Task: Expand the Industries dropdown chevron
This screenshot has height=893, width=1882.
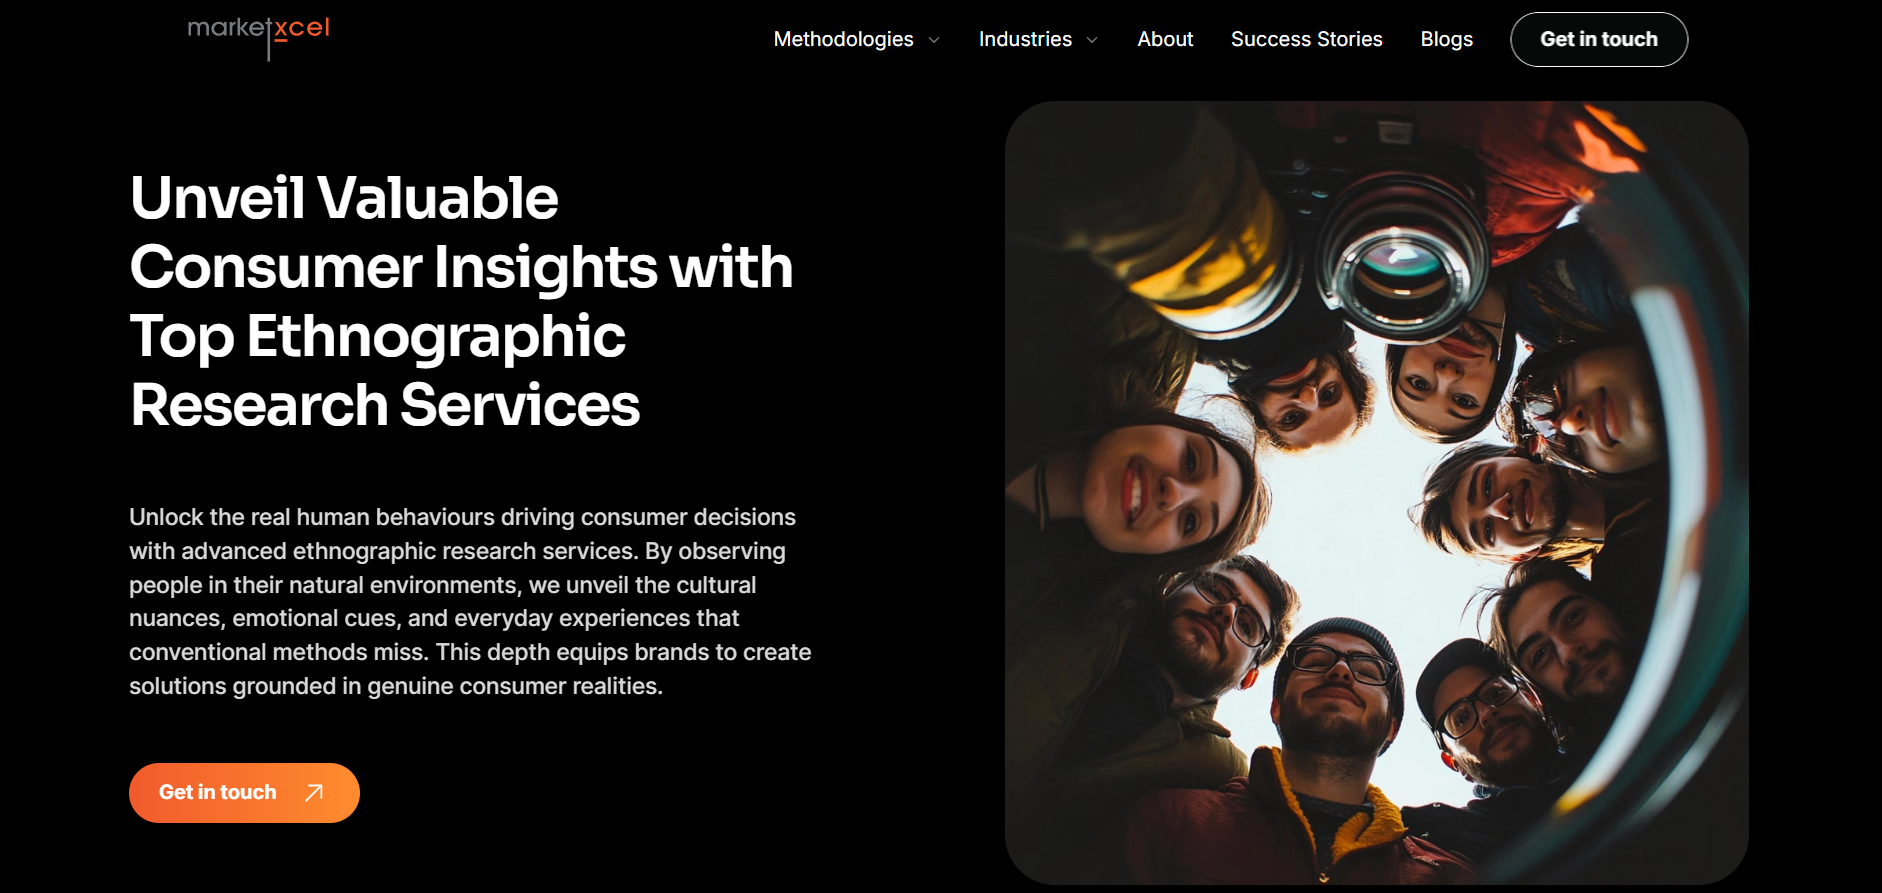Action: (1092, 40)
